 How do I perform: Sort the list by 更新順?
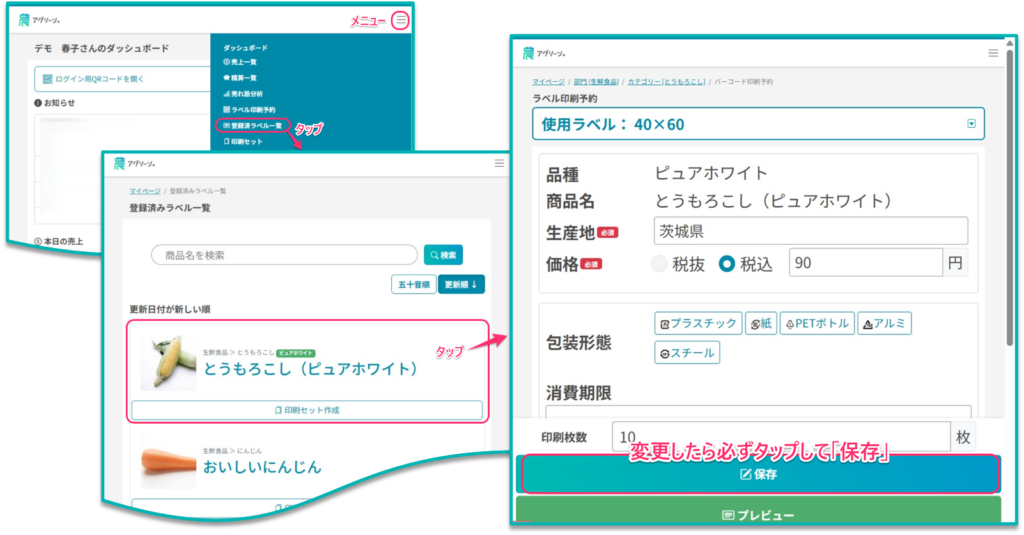(x=460, y=284)
